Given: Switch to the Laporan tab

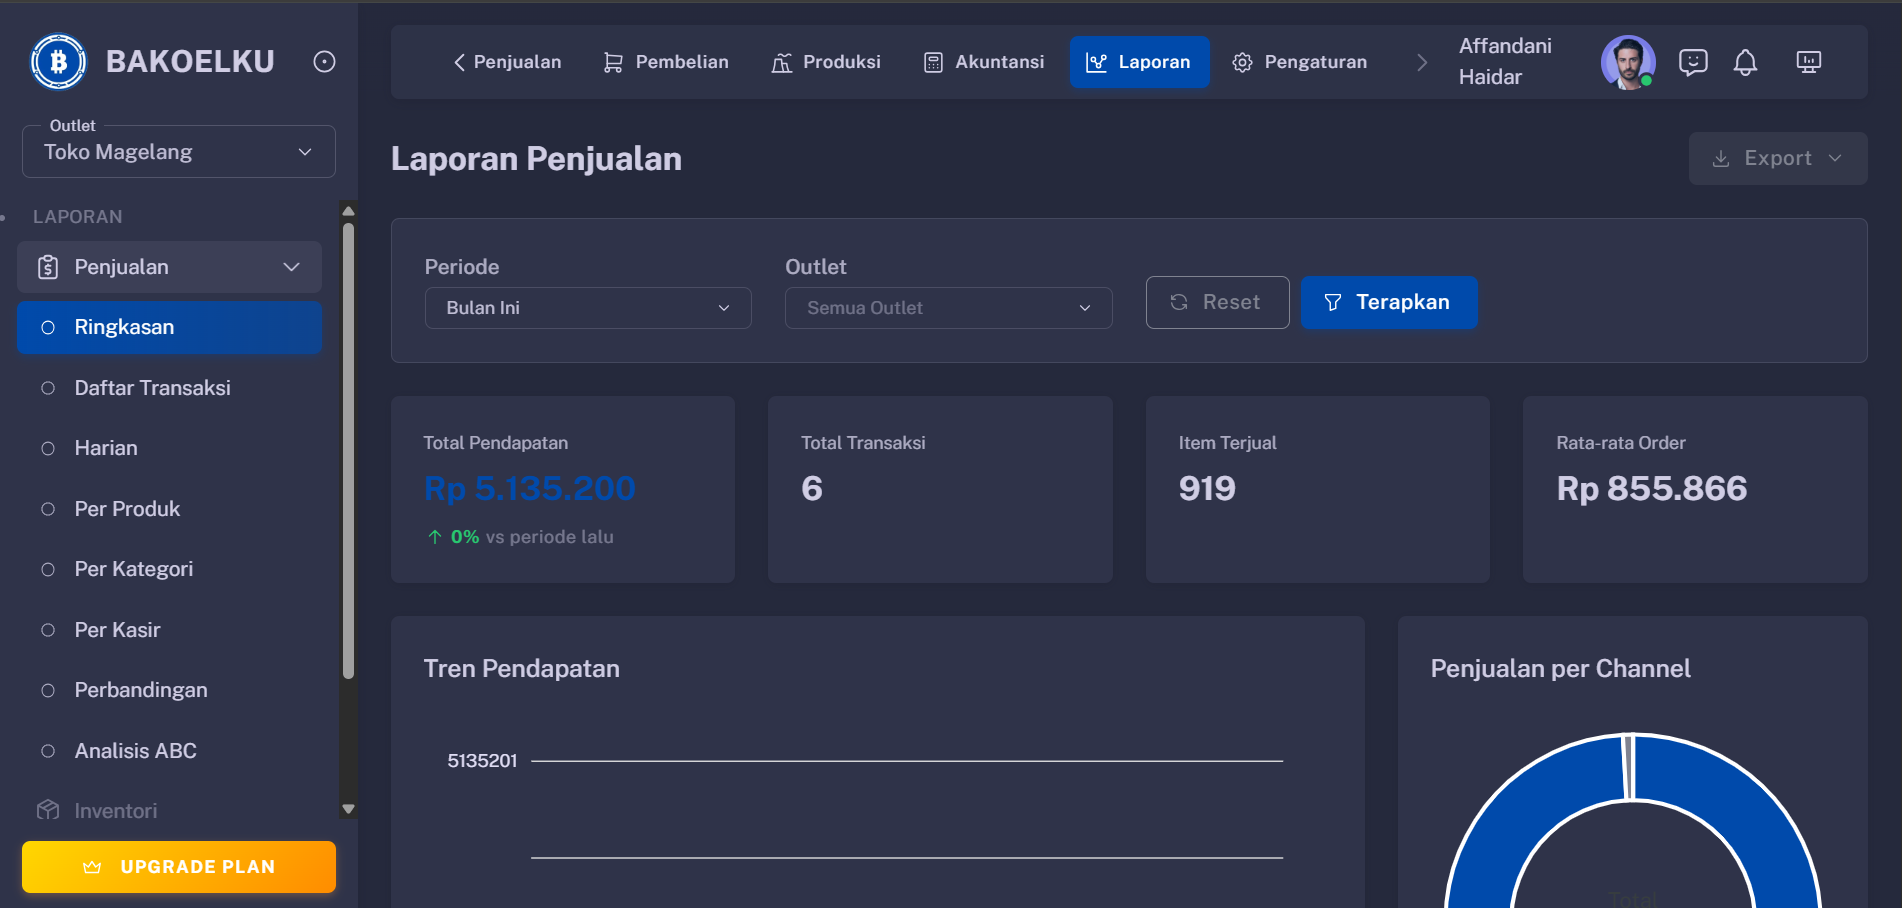Looking at the screenshot, I should 1139,61.
